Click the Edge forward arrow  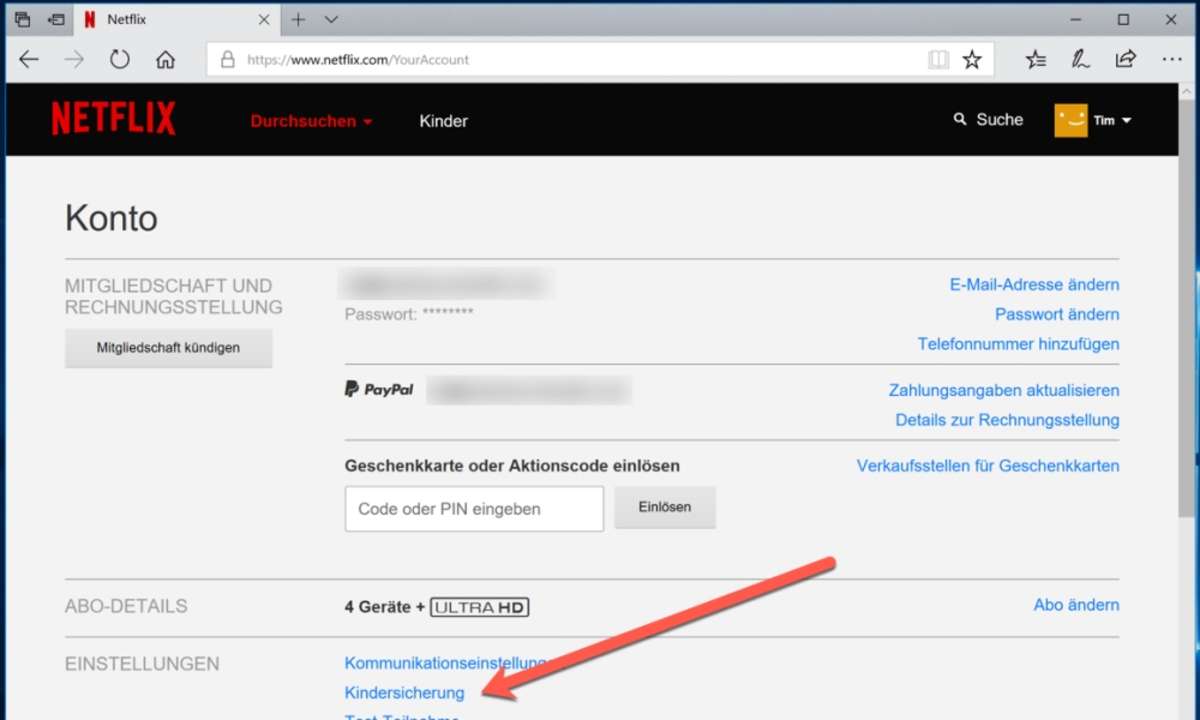click(x=74, y=59)
